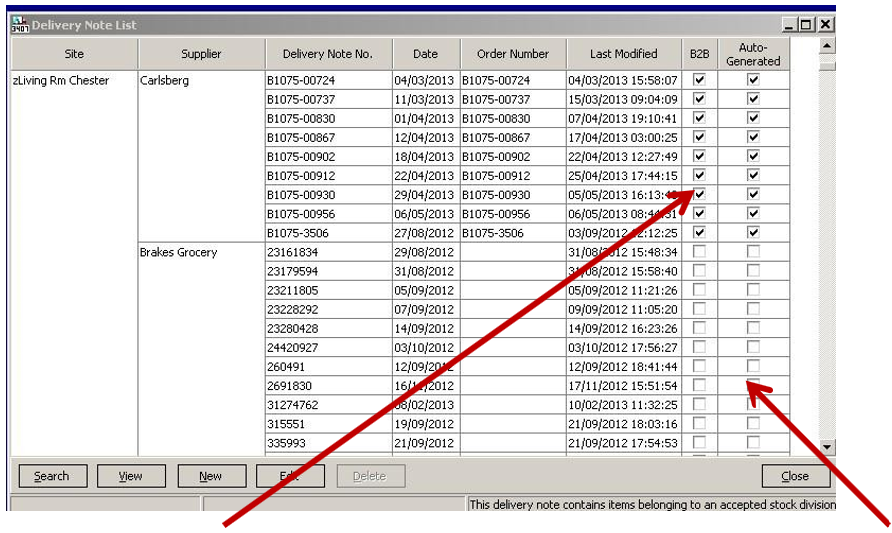Click the Delivery Note No. column header

coord(328,54)
